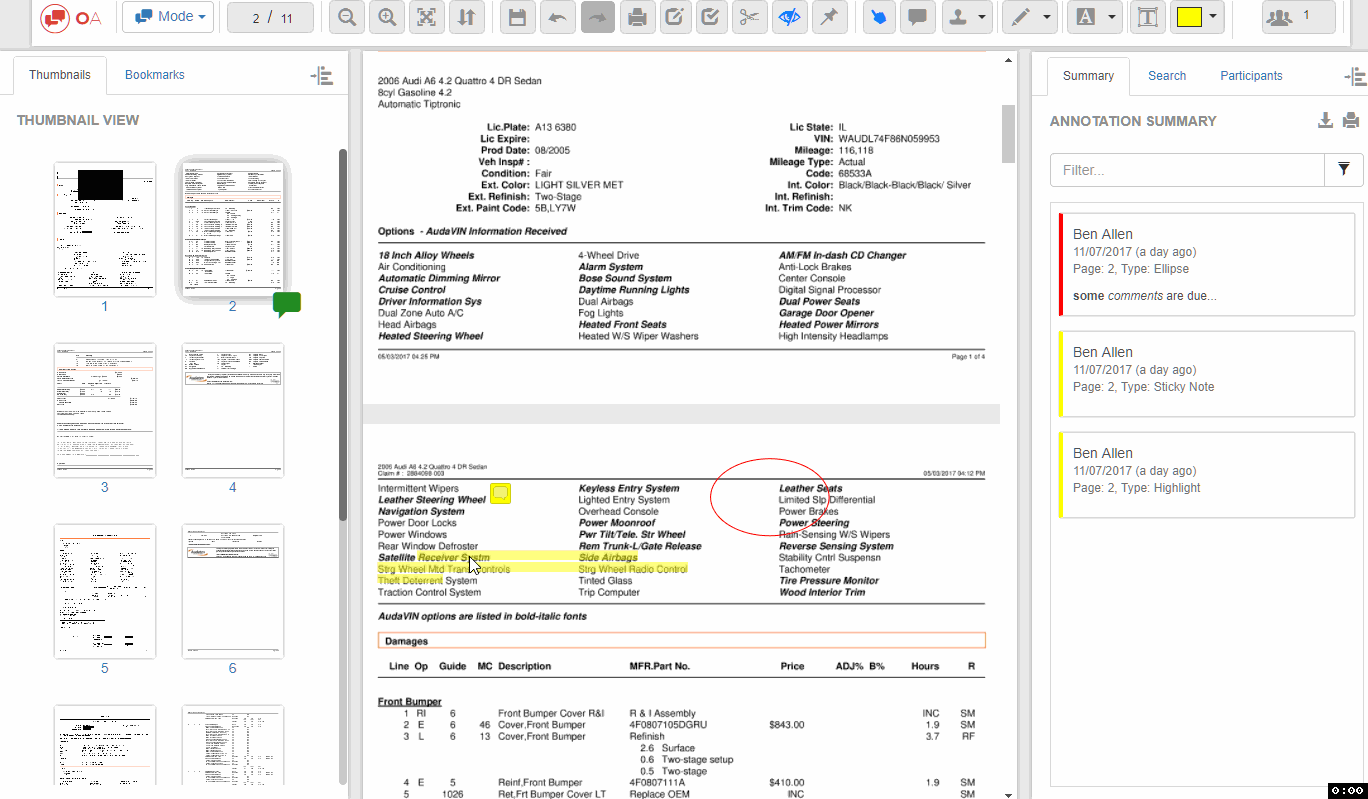Save the document with the floppy disk icon
This screenshot has width=1368, height=799.
tap(517, 17)
